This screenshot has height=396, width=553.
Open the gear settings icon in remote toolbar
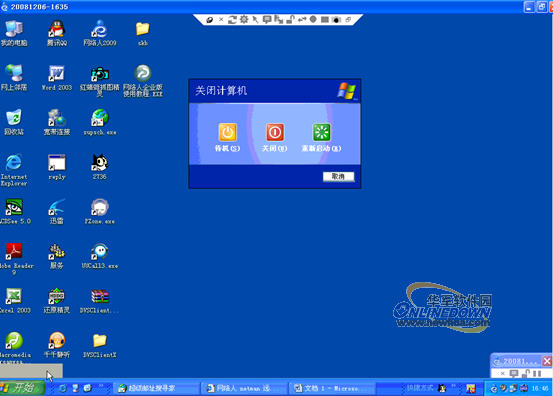(244, 19)
